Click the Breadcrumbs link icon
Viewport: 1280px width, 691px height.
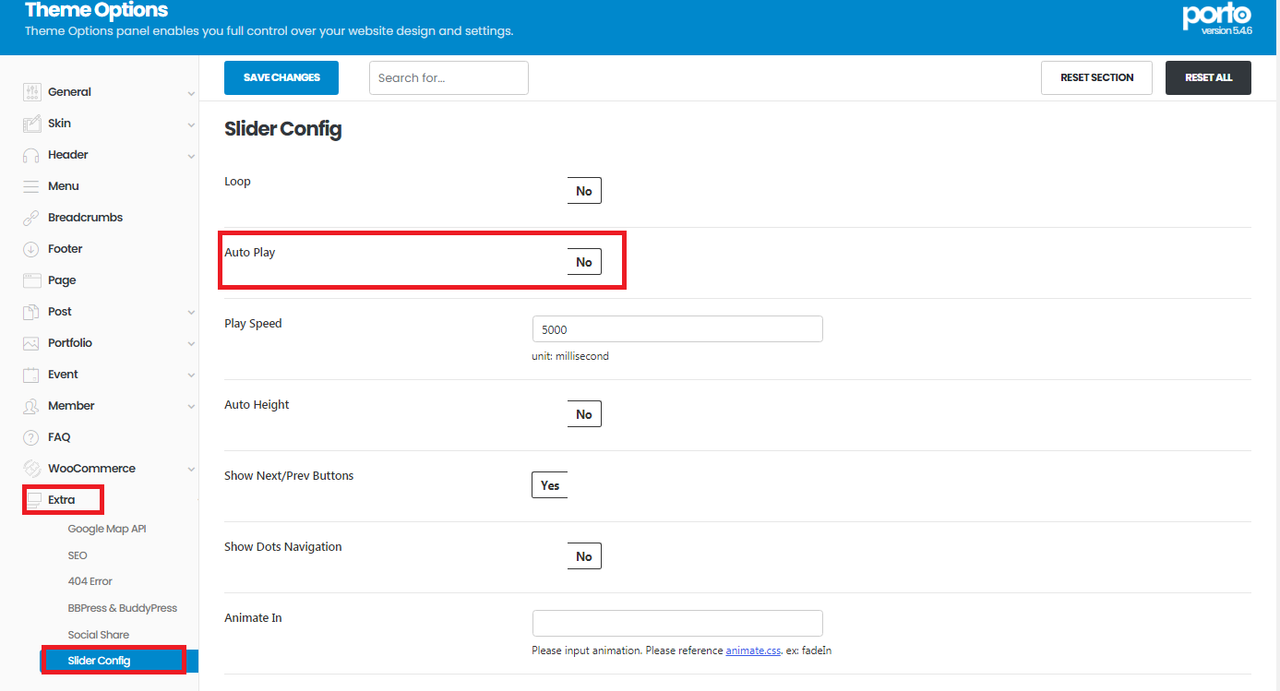coord(31,218)
